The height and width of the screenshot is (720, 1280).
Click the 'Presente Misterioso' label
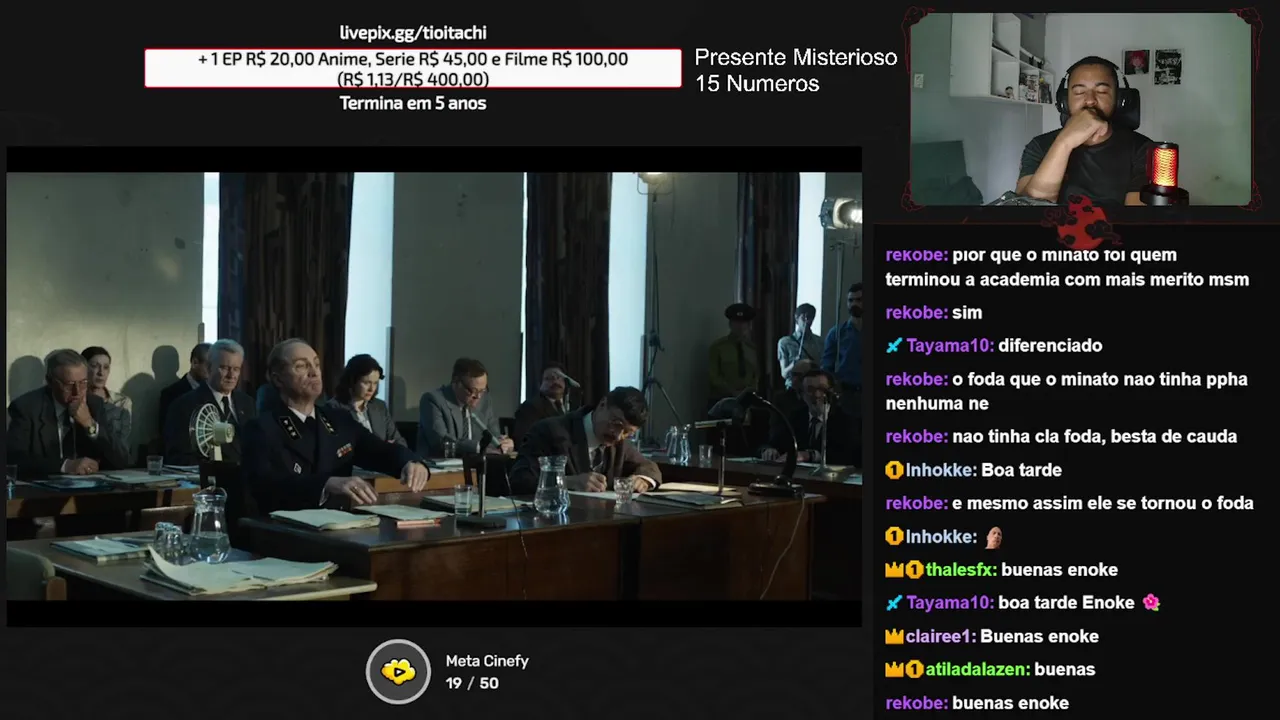coord(796,58)
